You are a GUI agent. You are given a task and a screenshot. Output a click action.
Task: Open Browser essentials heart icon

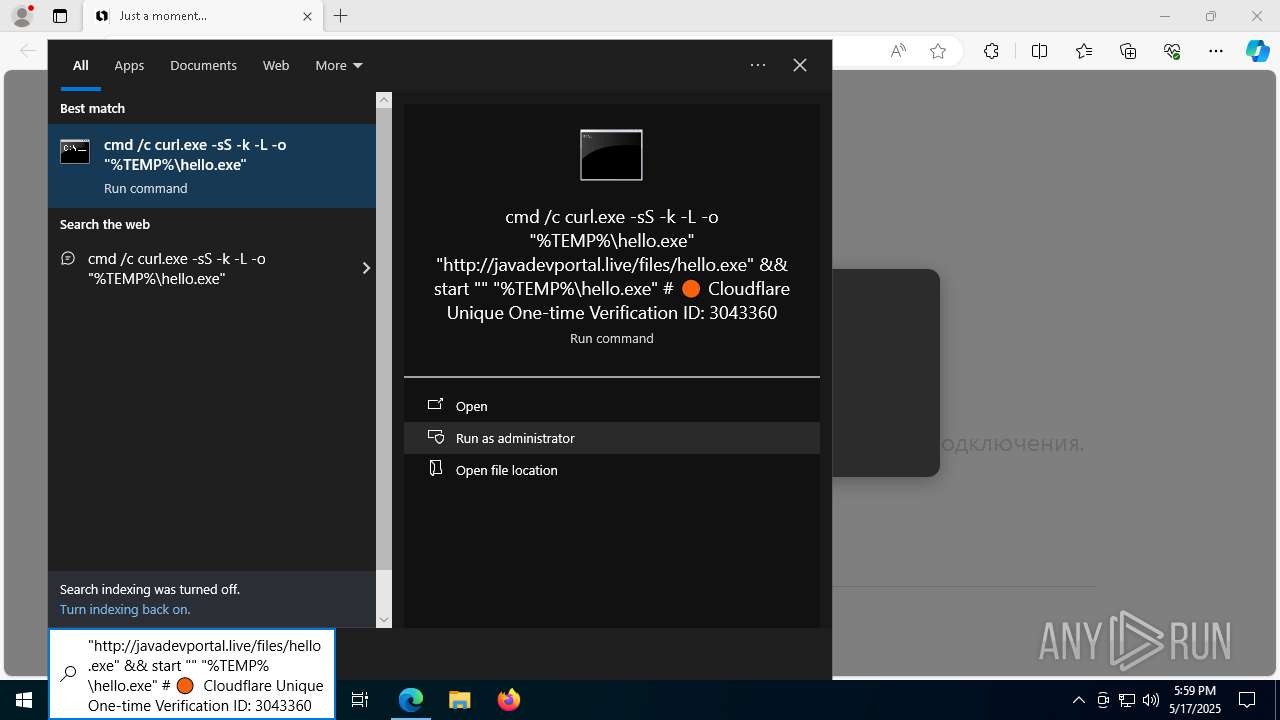point(1172,51)
